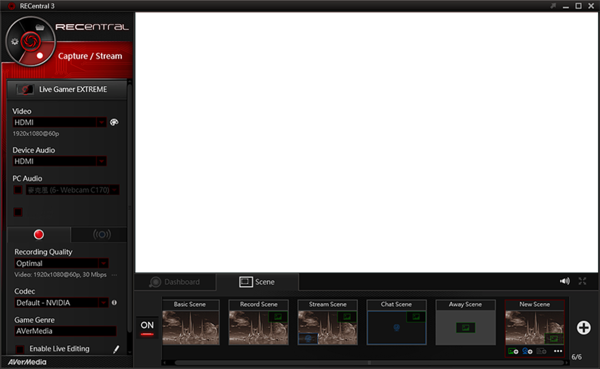This screenshot has height=369, width=600.
Task: Enable the PC Audio checkbox
Action: click(x=18, y=190)
